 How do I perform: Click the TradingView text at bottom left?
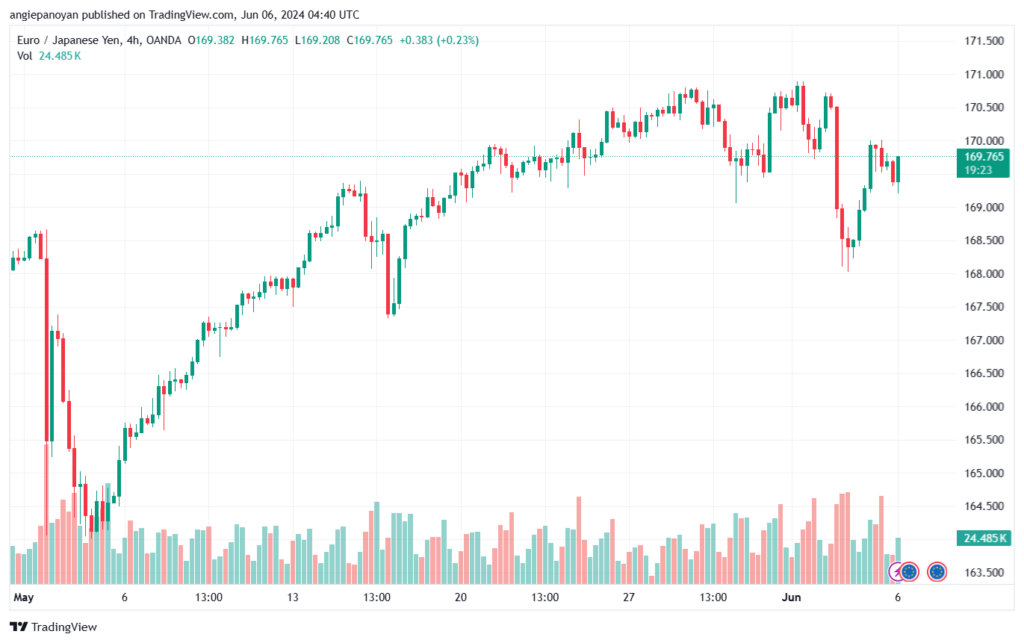[62, 627]
